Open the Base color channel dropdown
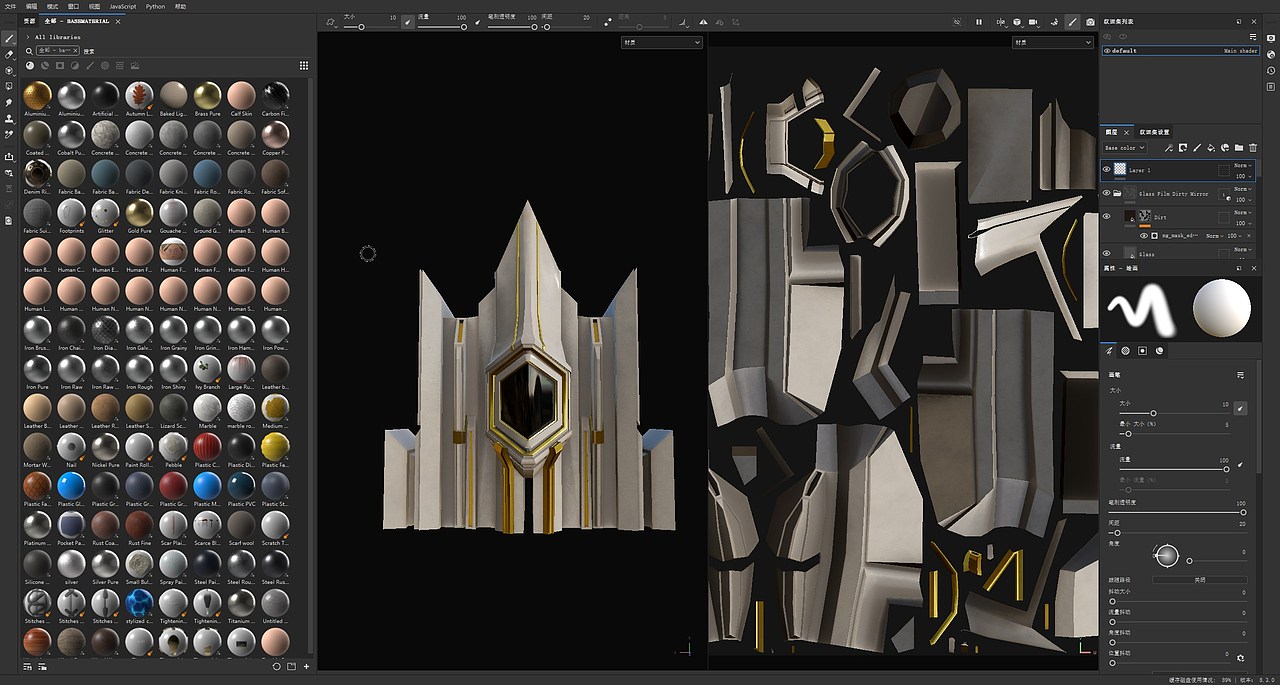 tap(1125, 148)
